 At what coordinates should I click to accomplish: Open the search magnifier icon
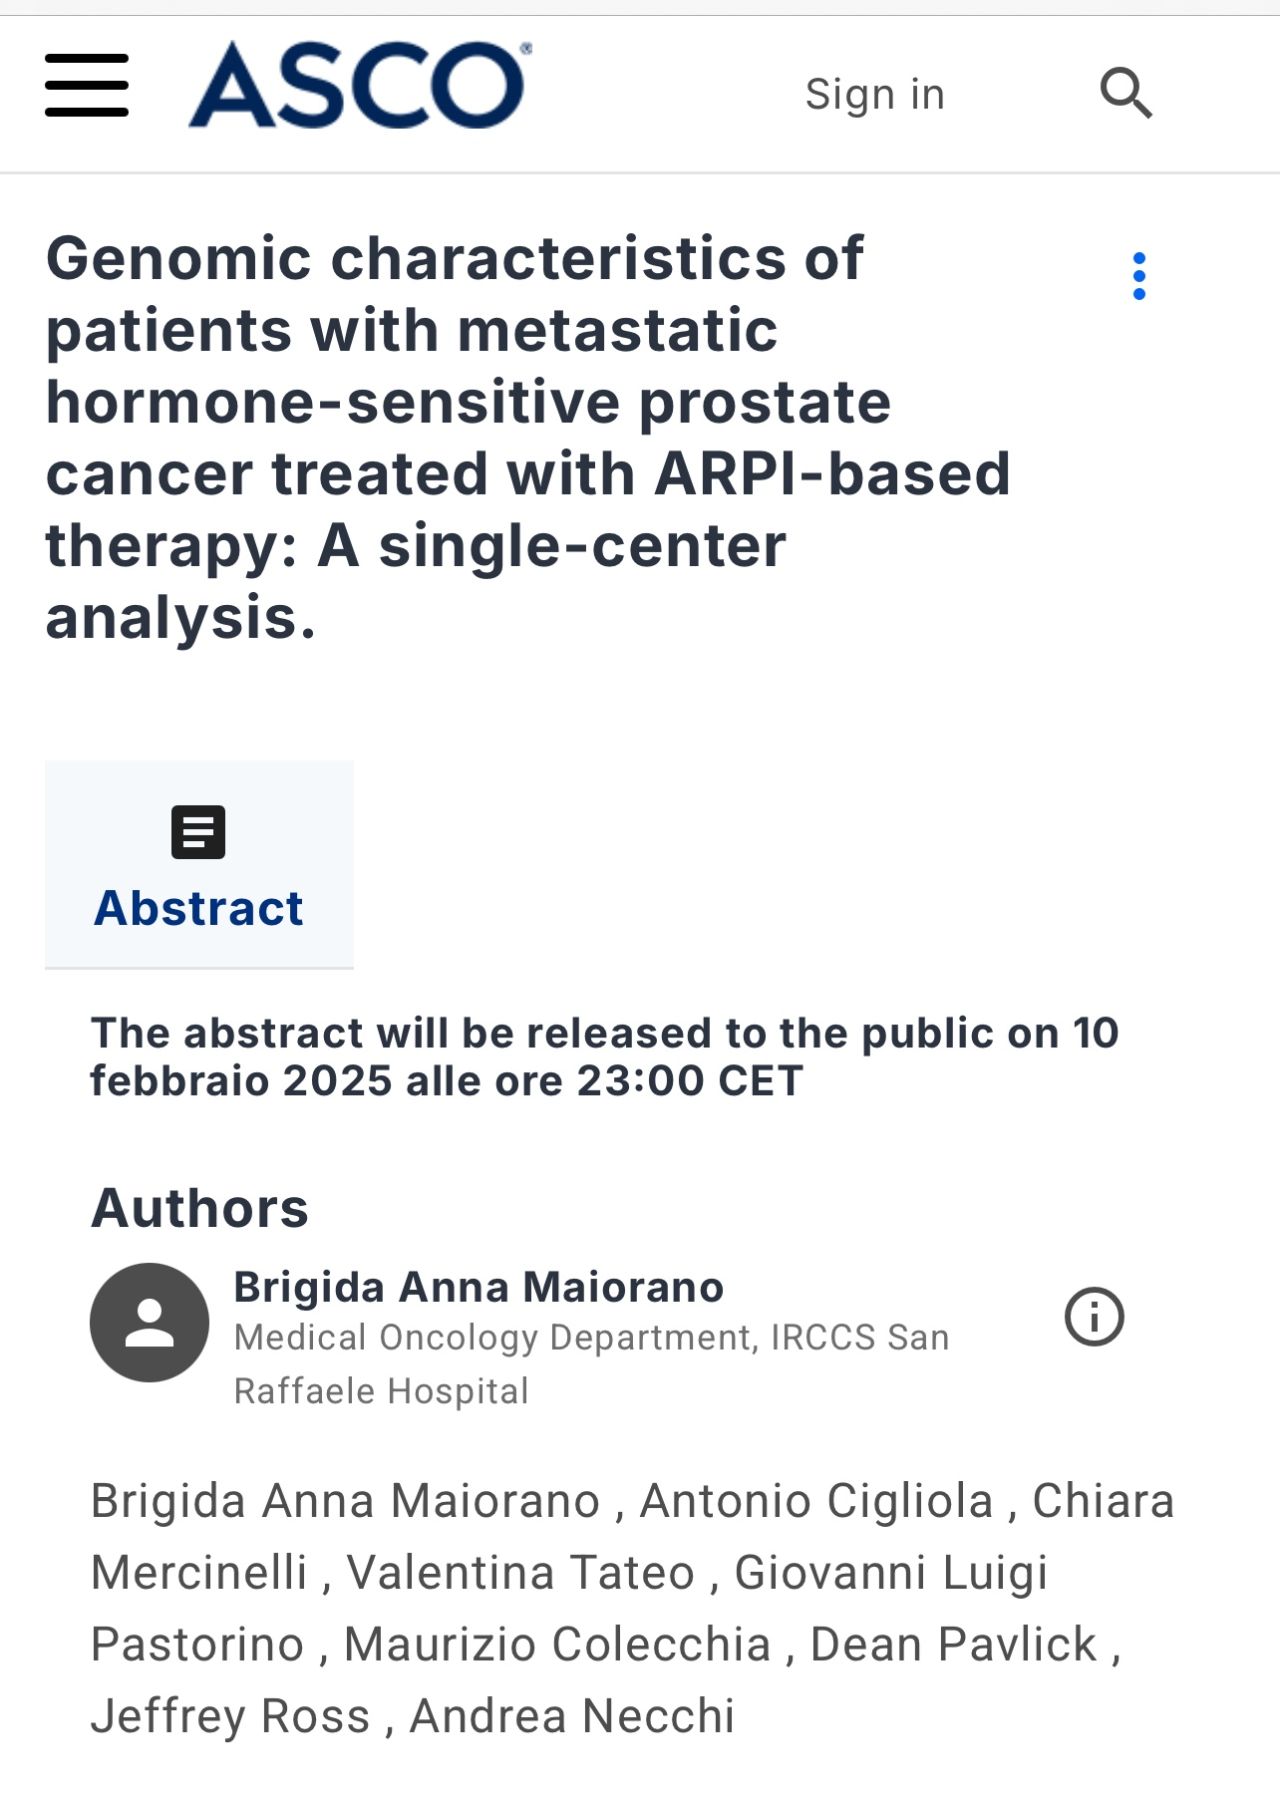pos(1126,93)
